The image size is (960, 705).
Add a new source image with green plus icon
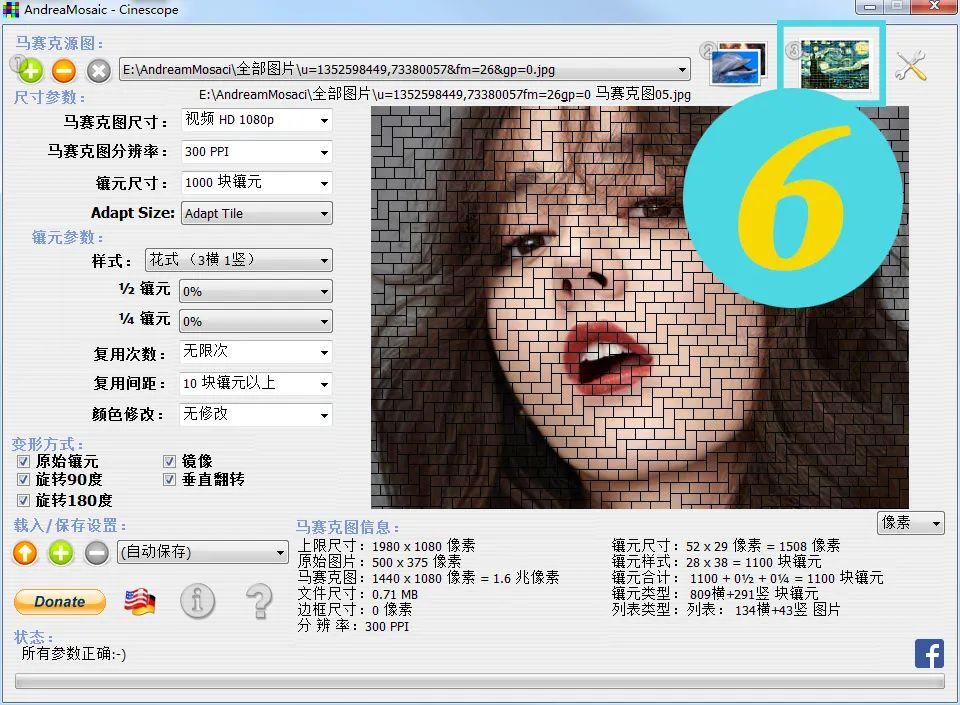coord(30,70)
